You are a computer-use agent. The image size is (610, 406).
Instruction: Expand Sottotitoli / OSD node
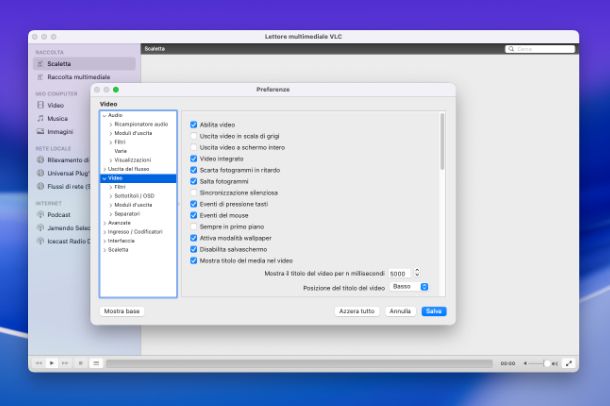pyautogui.click(x=111, y=196)
